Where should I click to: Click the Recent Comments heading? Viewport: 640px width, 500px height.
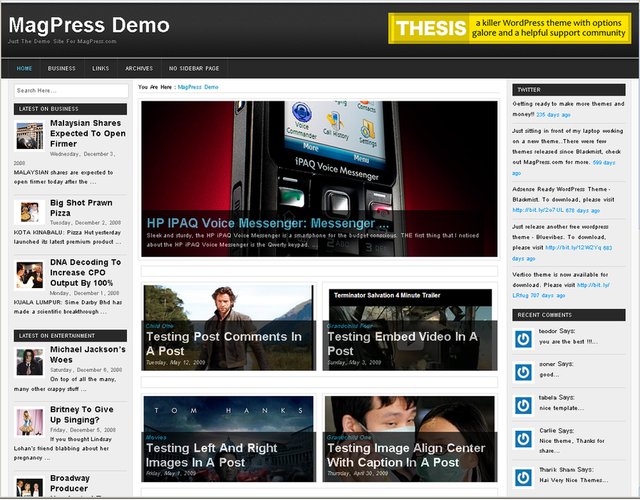(x=569, y=315)
